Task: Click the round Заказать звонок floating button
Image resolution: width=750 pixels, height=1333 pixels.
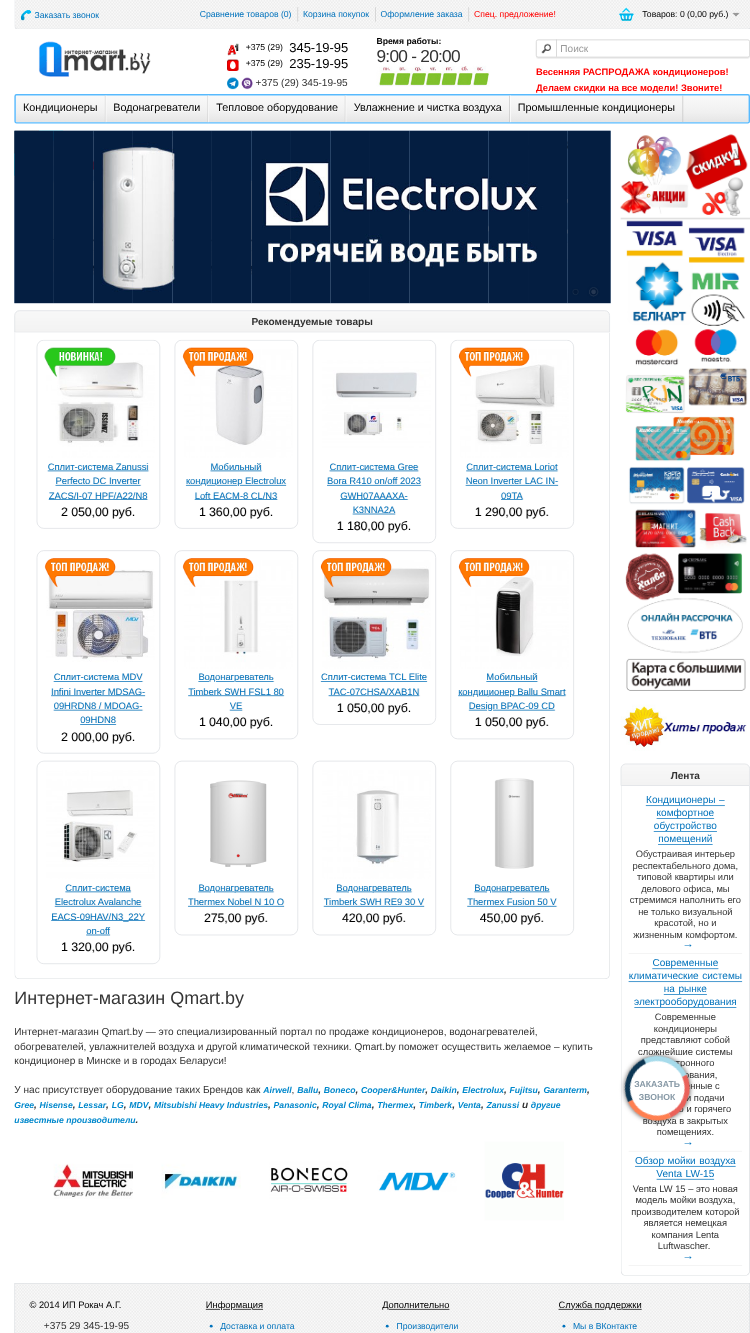Action: (657, 1089)
